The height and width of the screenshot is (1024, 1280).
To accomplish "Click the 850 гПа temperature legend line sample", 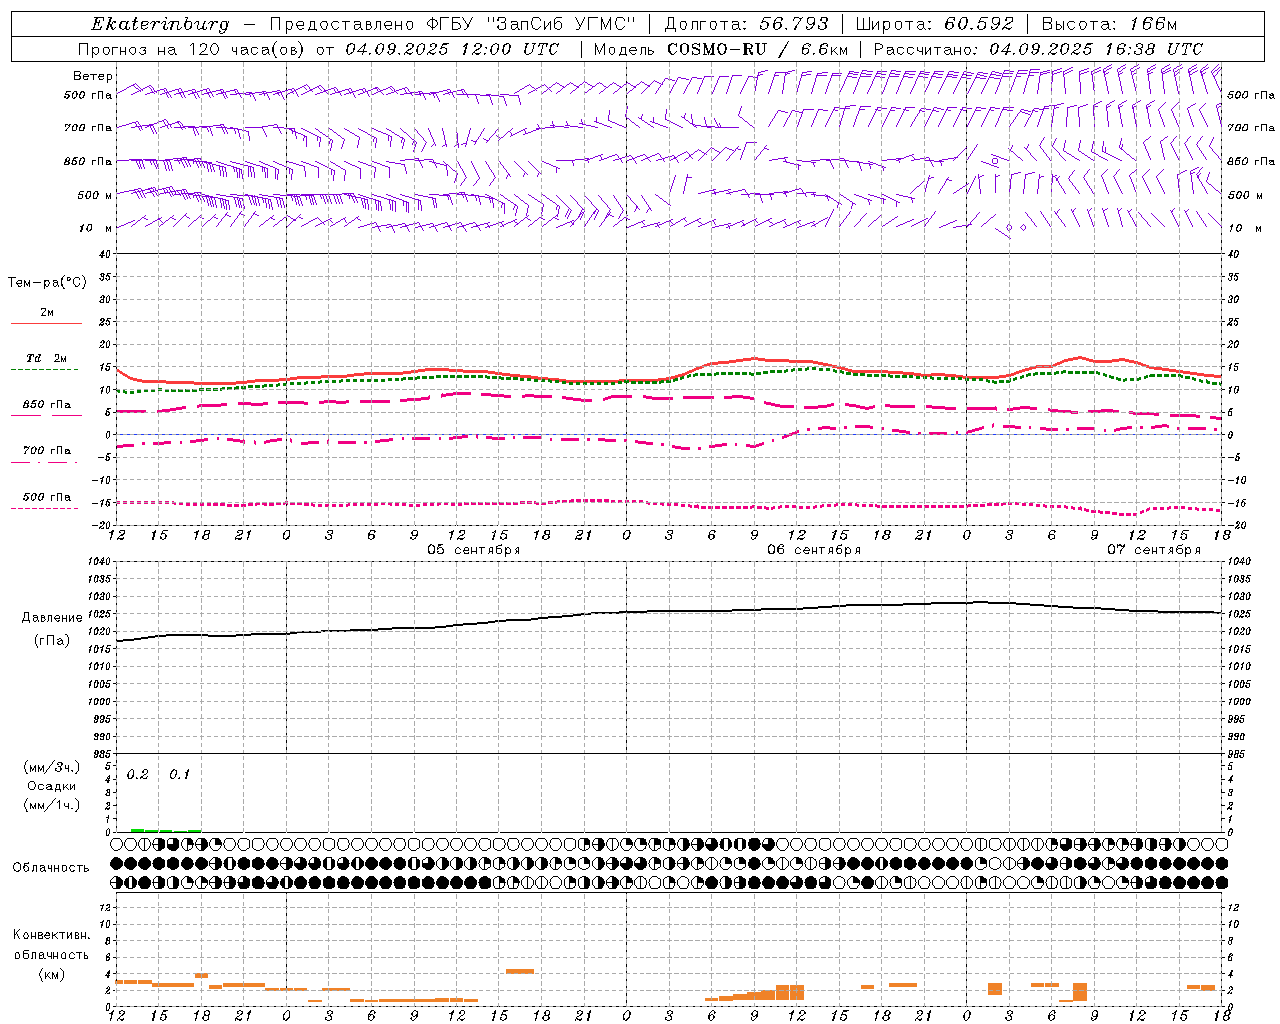I will pyautogui.click(x=46, y=416).
